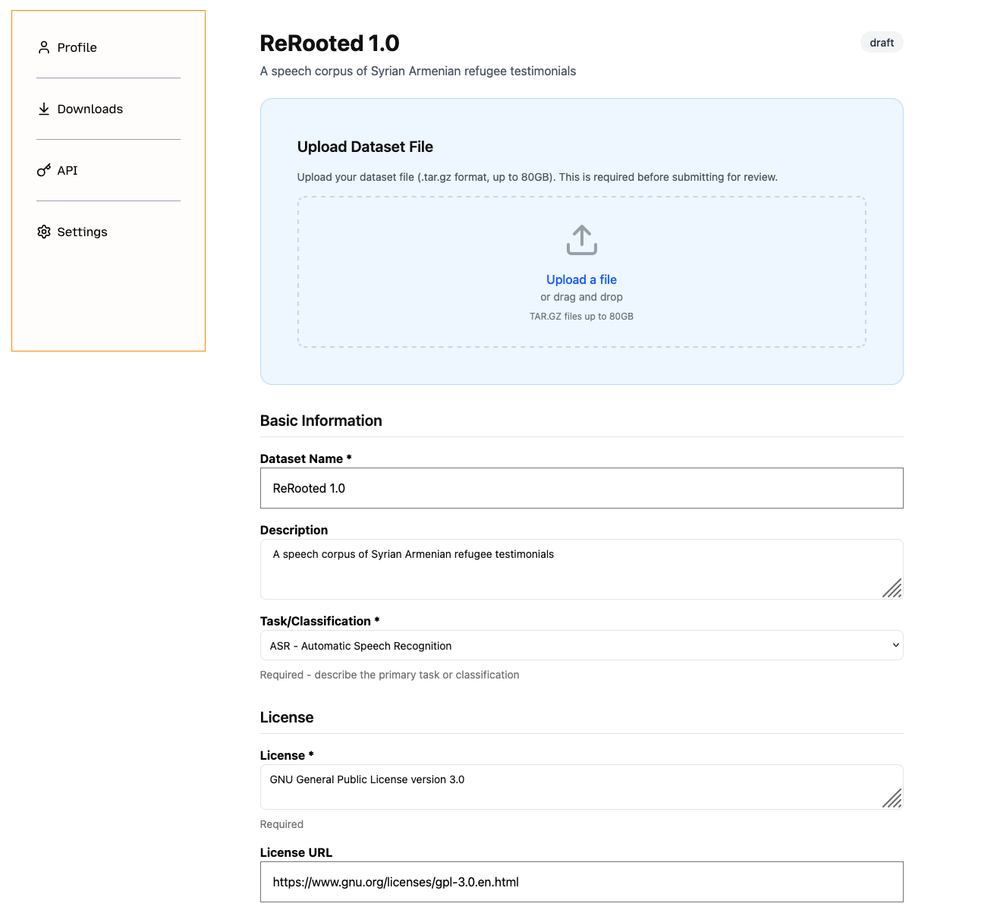The image size is (1000, 920).
Task: Click the resize handle on the Description textarea
Action: tap(893, 590)
